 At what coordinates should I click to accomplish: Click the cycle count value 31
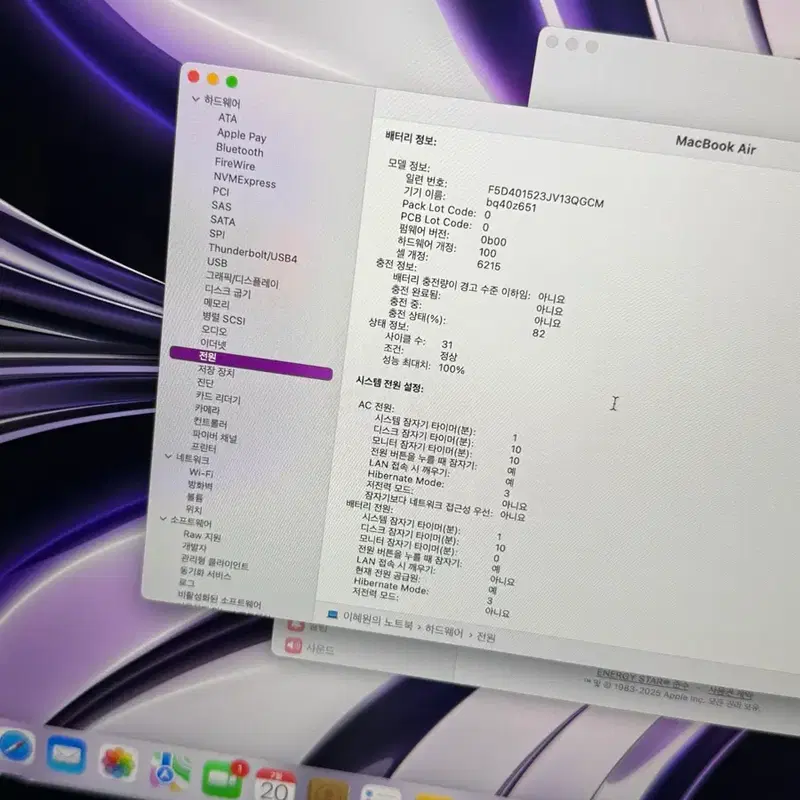tap(447, 344)
